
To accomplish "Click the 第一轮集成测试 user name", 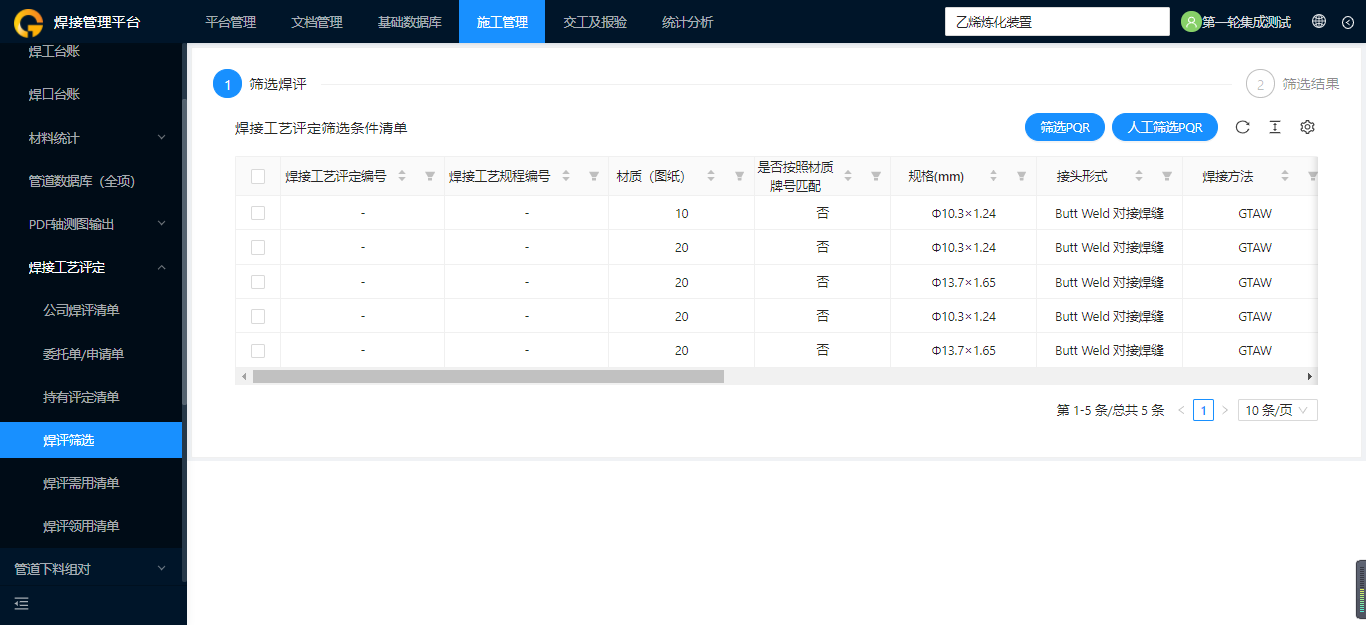I will [1246, 22].
